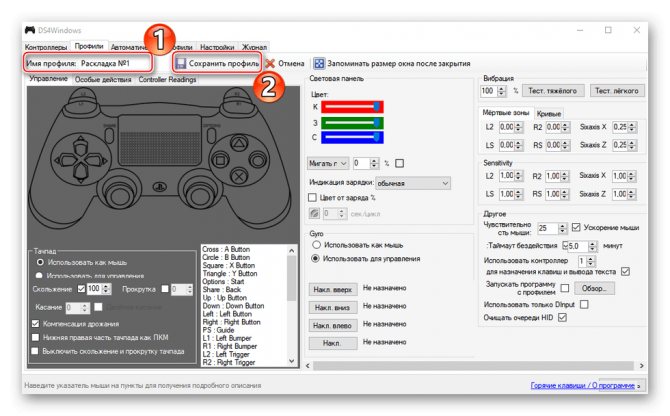Switch to Мёртвые зоны tab
The image size is (670, 416).
pos(505,113)
